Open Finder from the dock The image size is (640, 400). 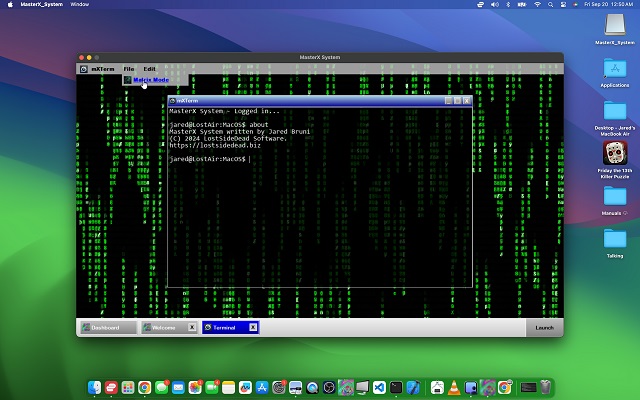coord(94,387)
